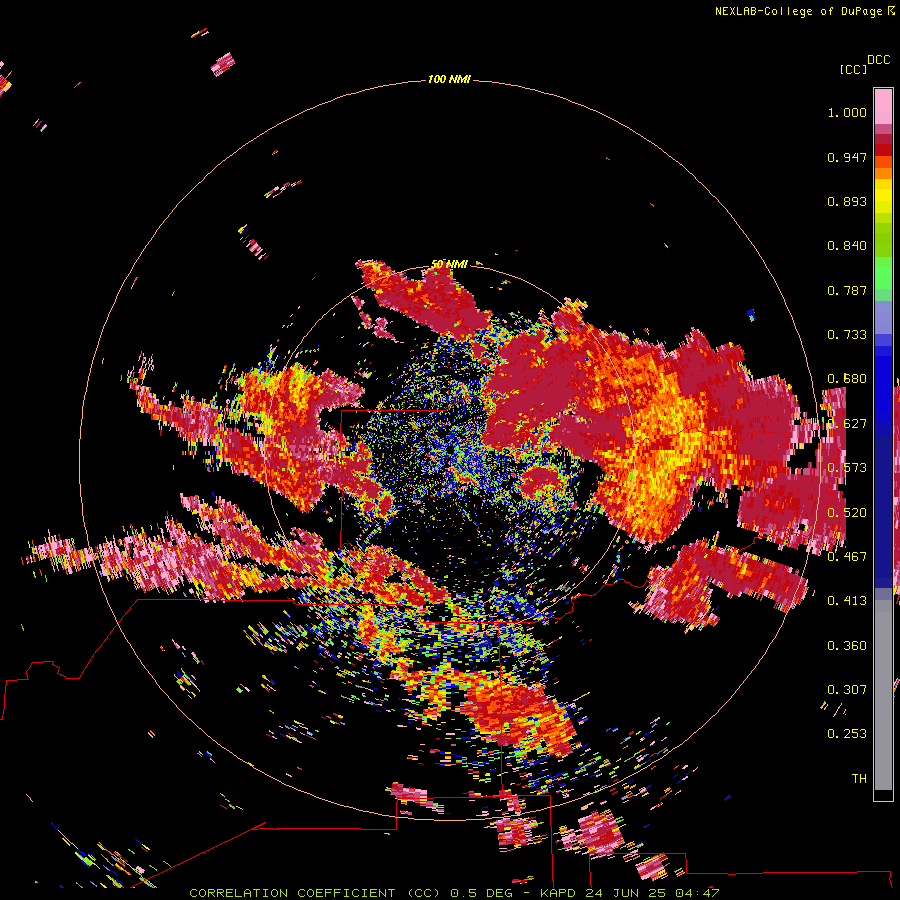
Task: Select the 1.000 scale value
Action: 847,112
